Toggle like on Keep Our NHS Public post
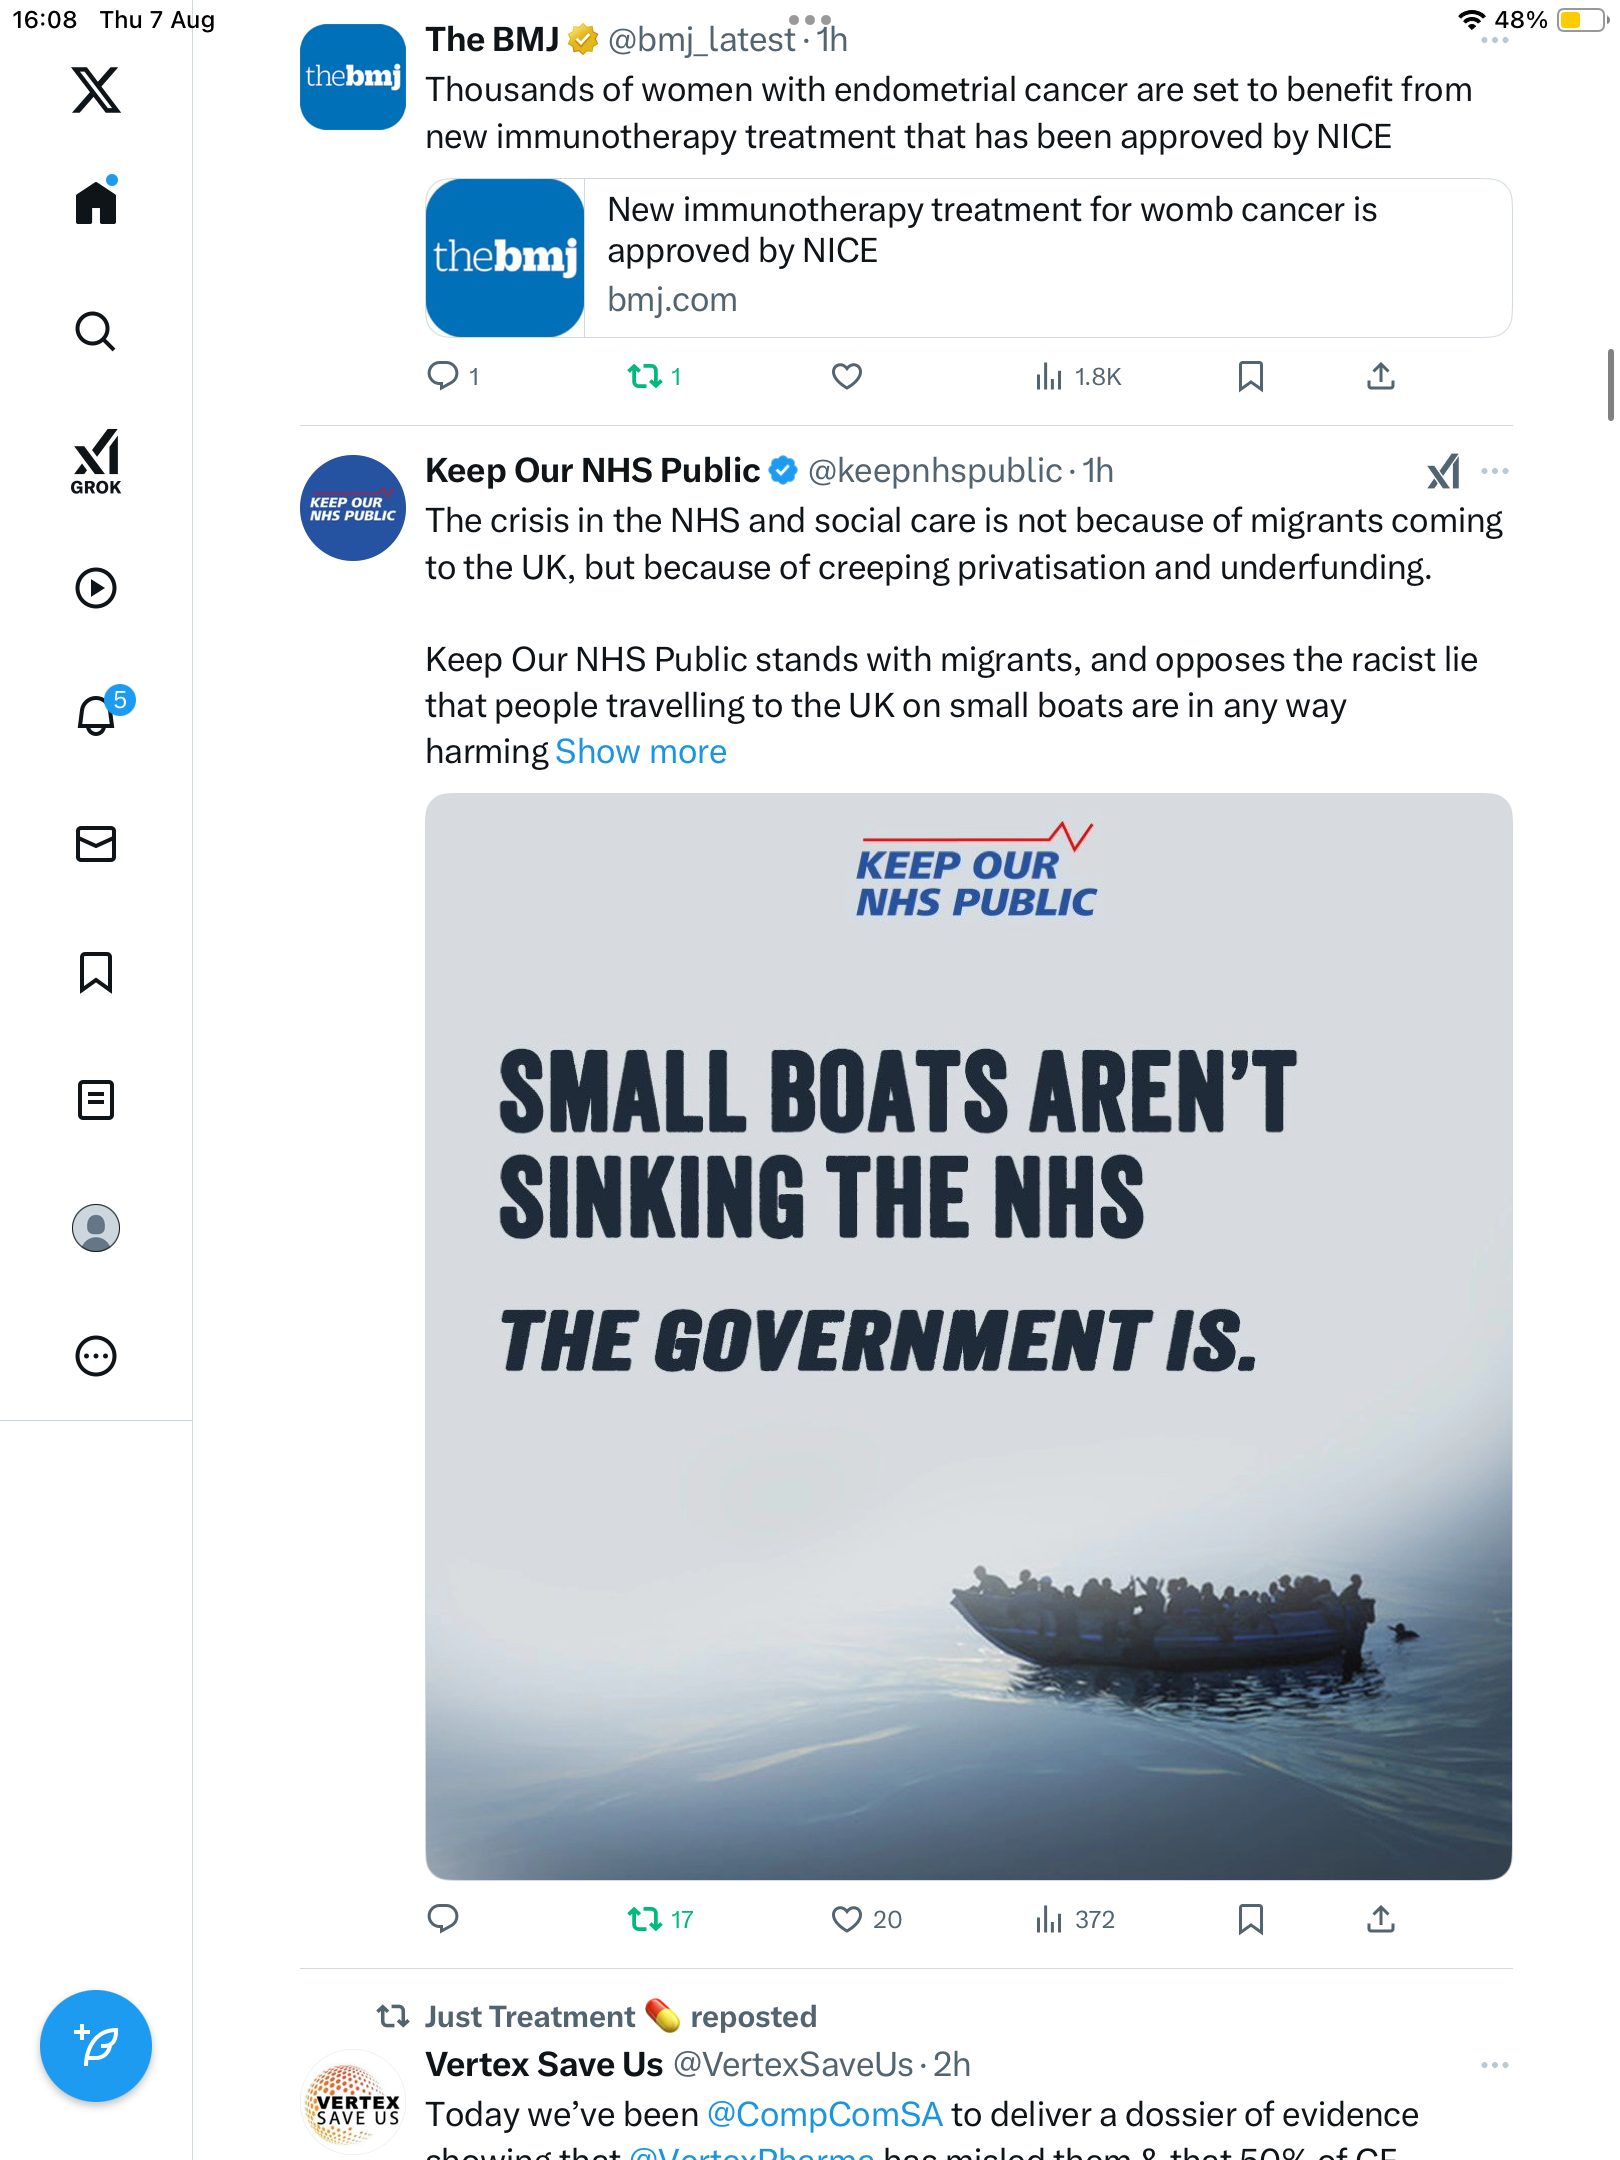The height and width of the screenshot is (2160, 1620). [847, 1919]
